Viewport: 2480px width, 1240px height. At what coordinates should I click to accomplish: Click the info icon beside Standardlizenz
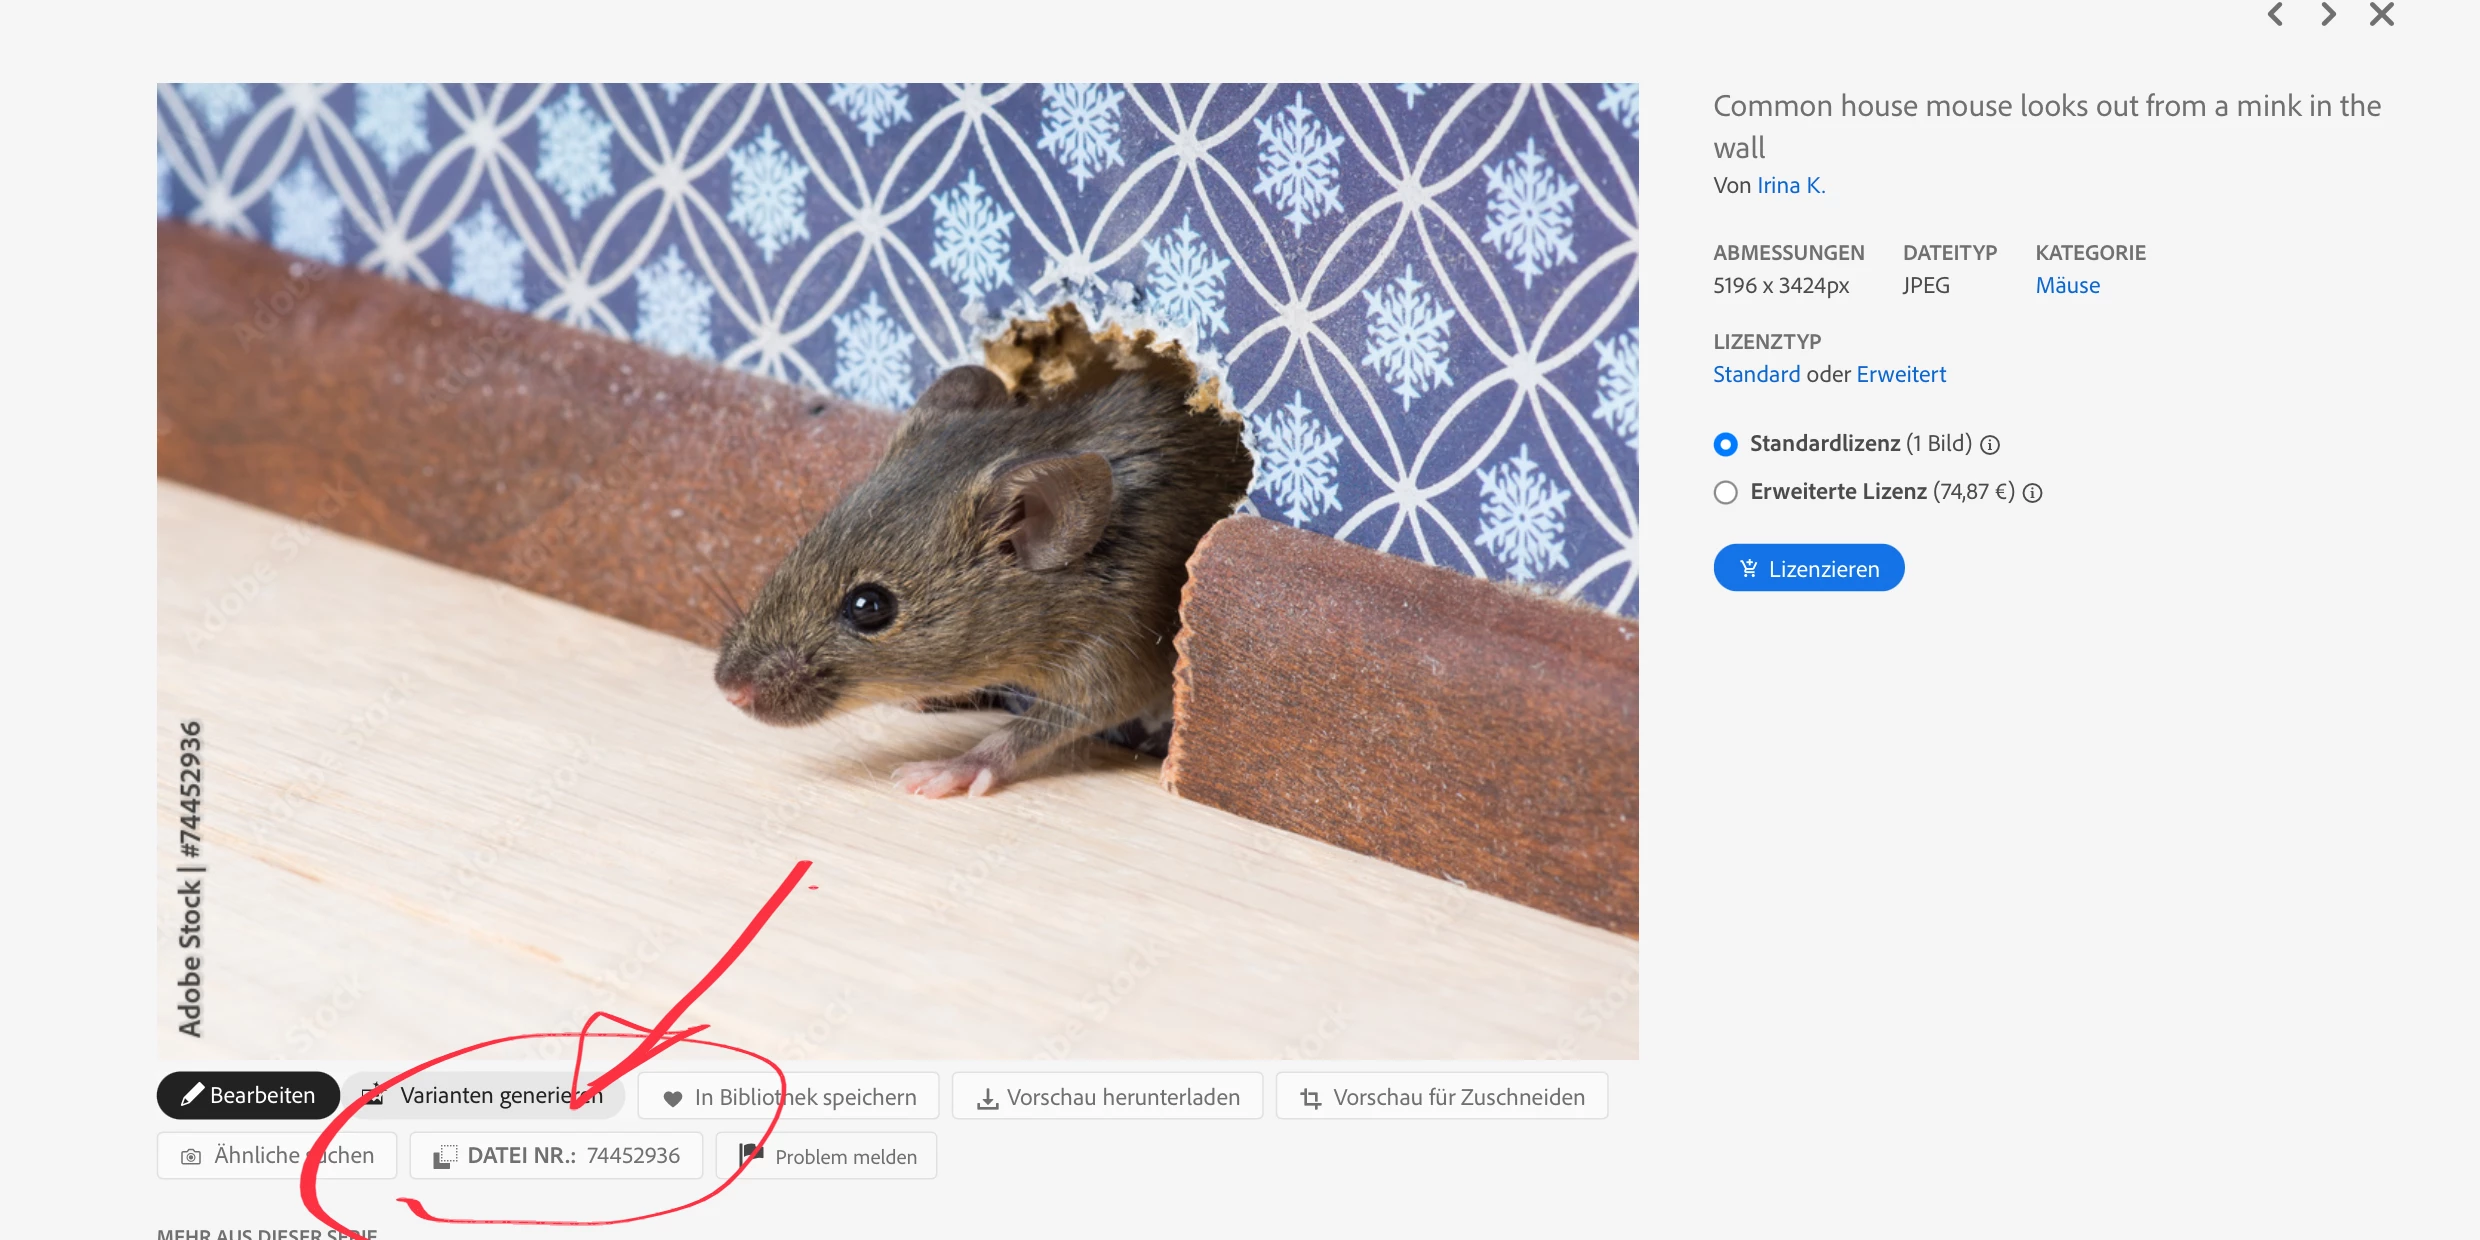coord(1990,445)
